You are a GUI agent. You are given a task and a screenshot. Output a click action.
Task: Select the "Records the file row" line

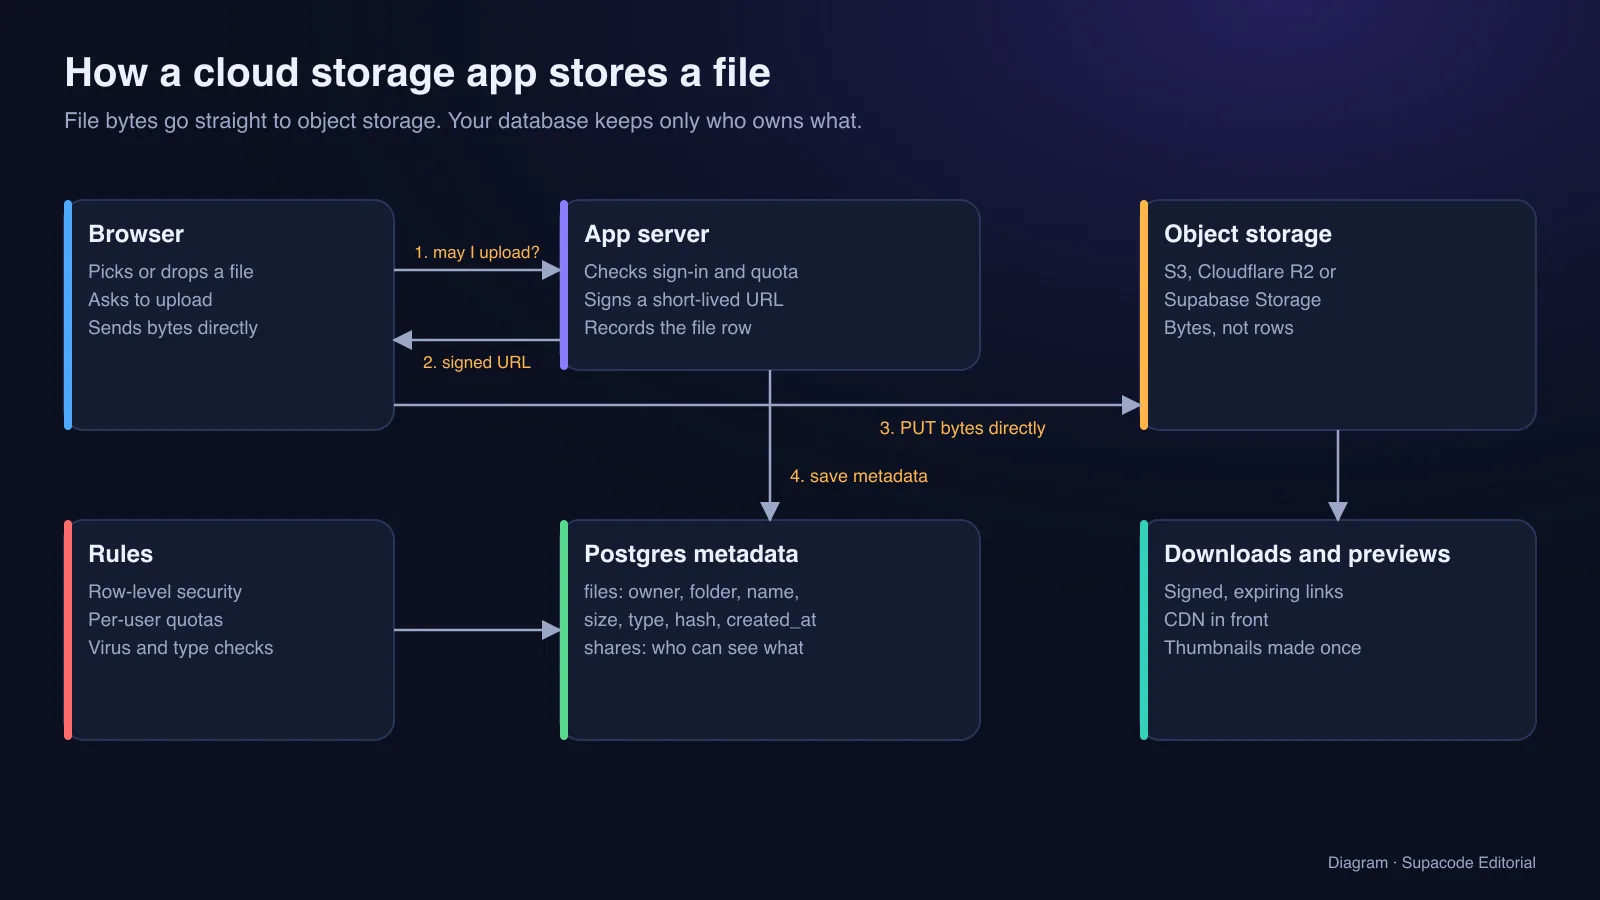tap(668, 328)
